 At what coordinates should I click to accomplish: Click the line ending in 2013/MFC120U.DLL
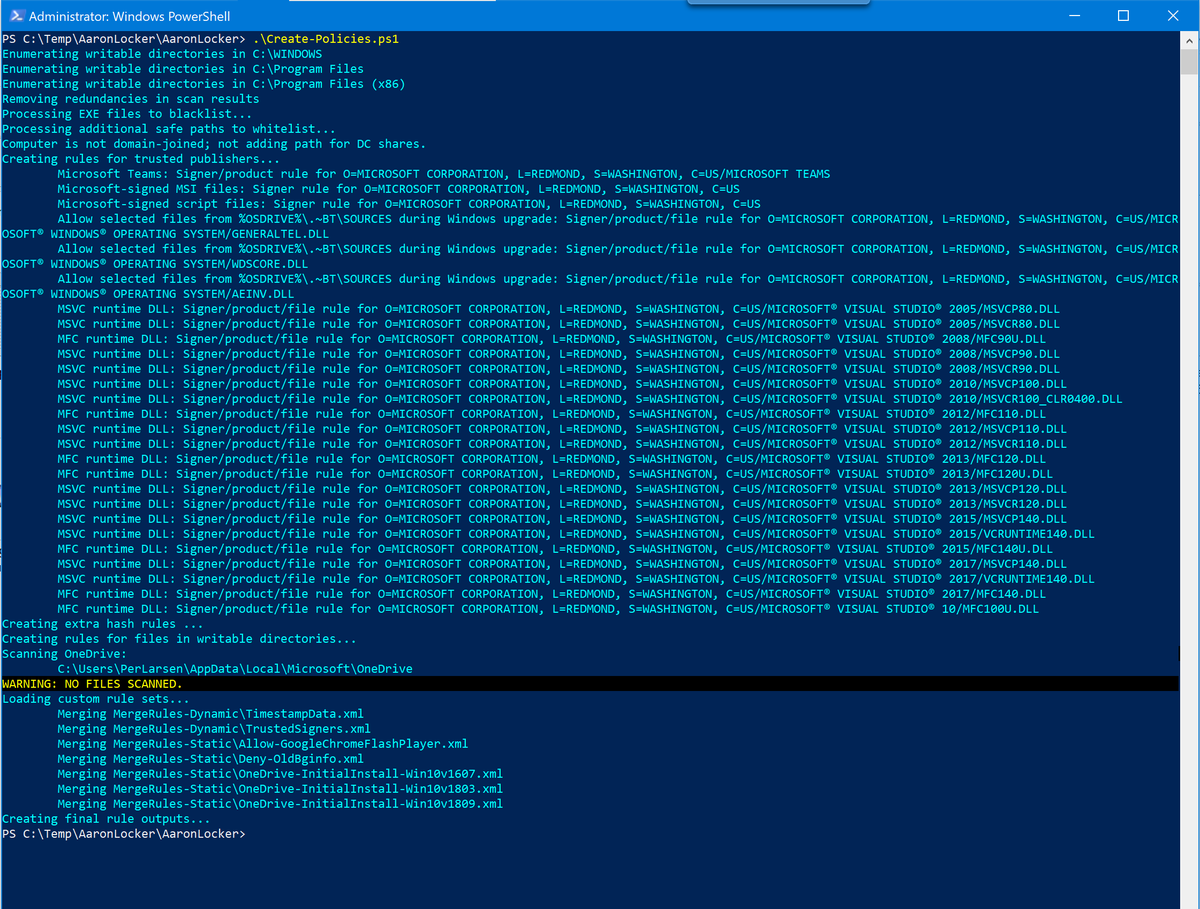(x=555, y=474)
